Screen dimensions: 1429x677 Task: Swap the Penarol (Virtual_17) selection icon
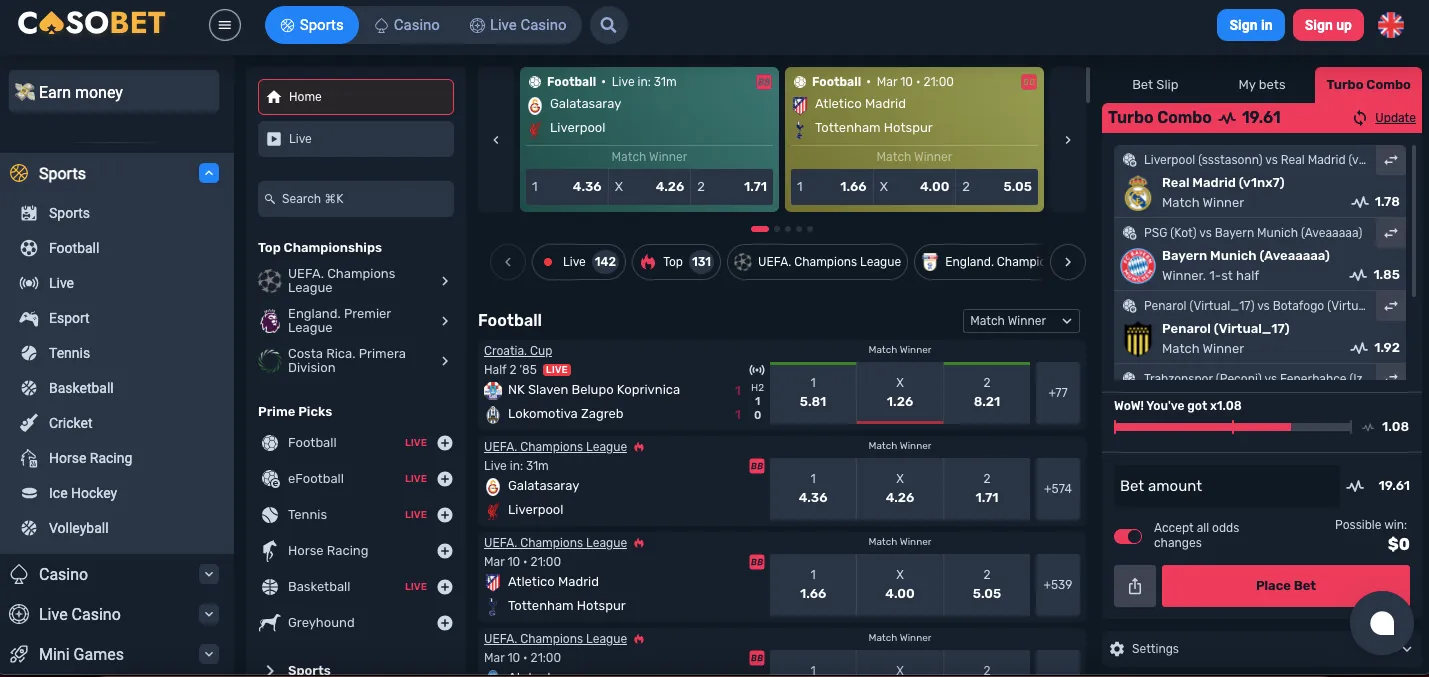1390,305
